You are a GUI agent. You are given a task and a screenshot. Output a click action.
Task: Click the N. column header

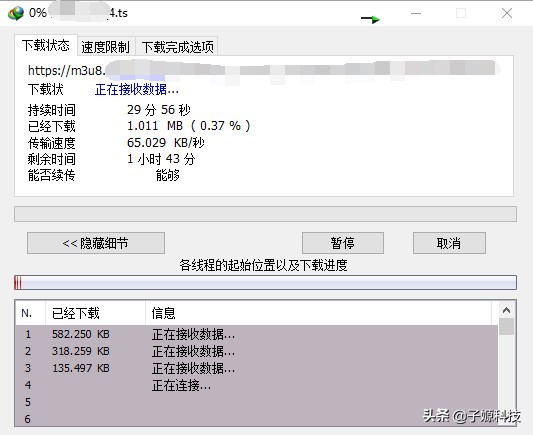tap(30, 313)
